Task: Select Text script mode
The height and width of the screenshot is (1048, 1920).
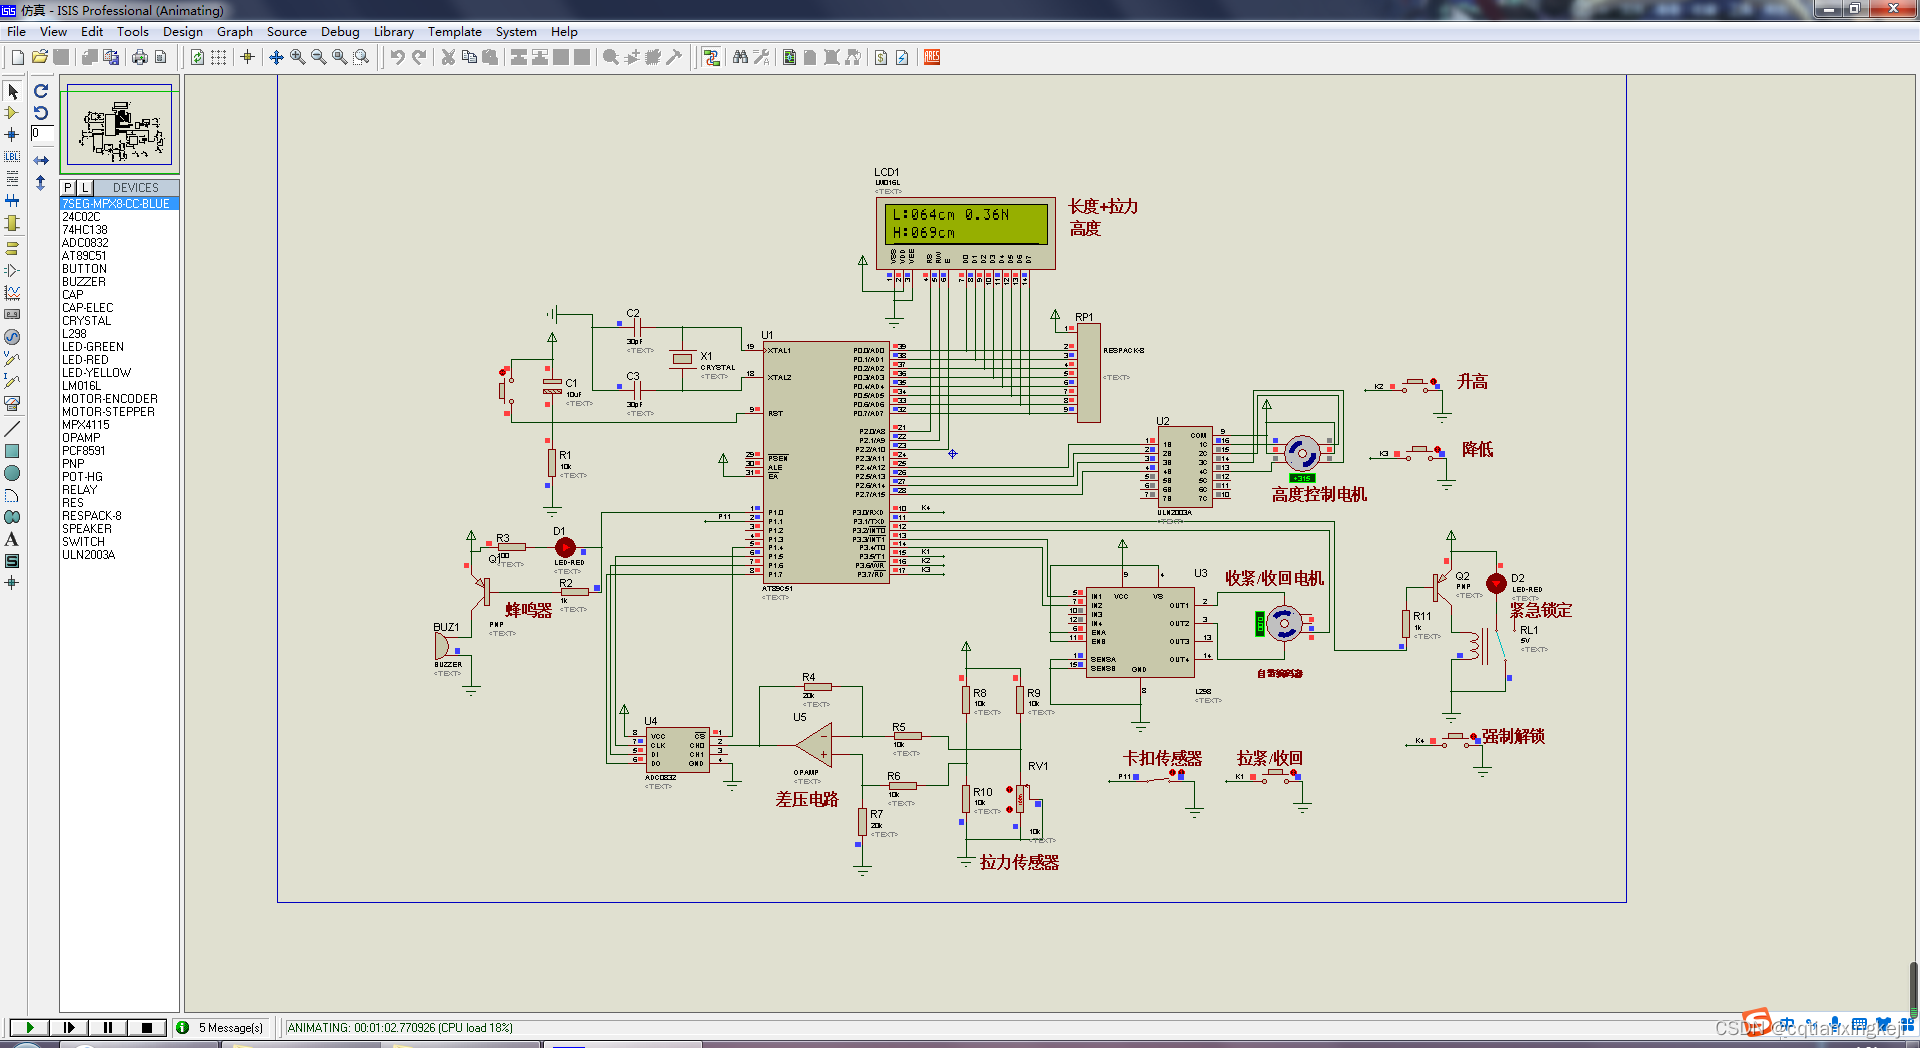Action: (12, 178)
